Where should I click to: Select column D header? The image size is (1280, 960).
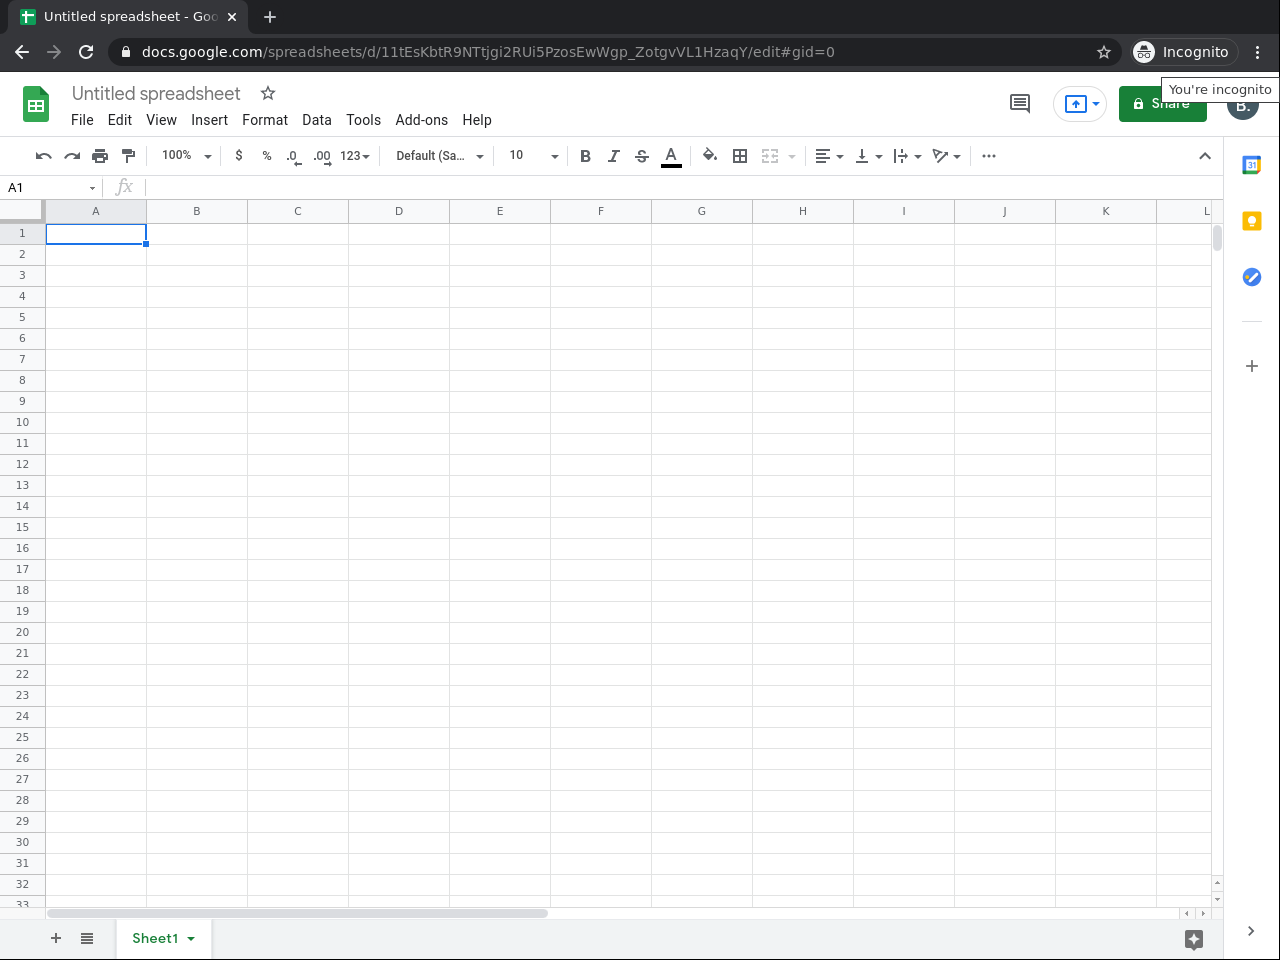399,211
